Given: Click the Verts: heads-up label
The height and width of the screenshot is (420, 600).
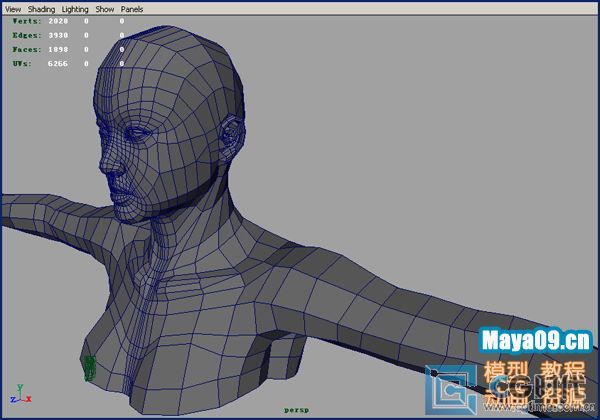Looking at the screenshot, I should [26, 21].
